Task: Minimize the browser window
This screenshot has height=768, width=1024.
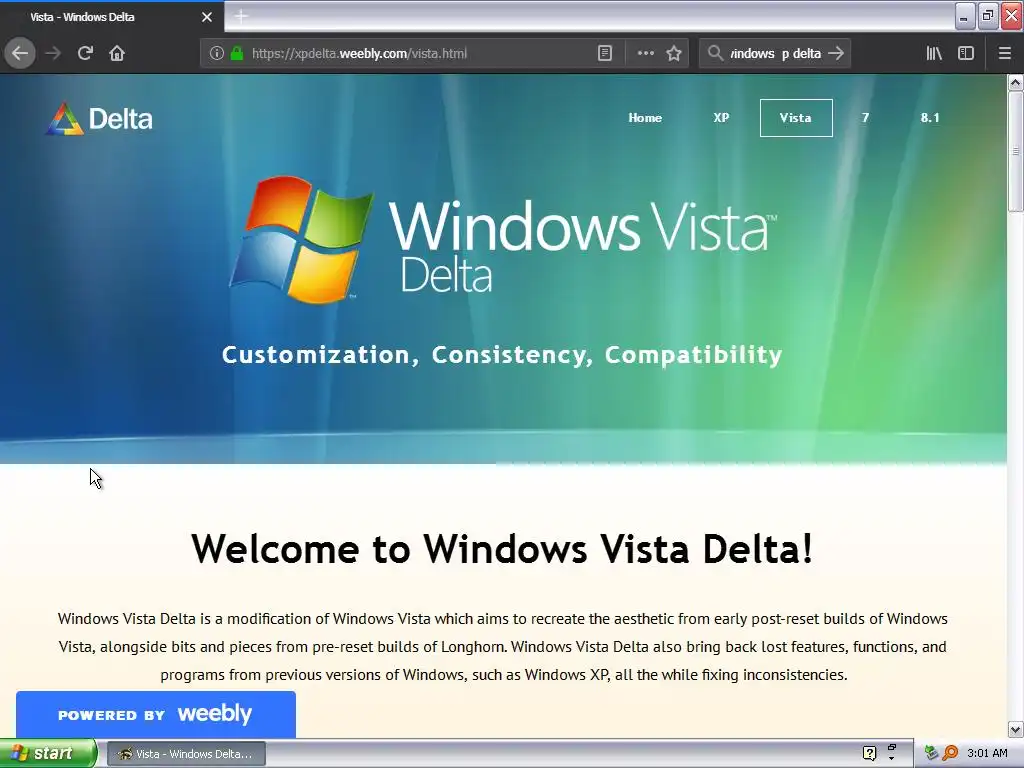Action: tap(965, 16)
